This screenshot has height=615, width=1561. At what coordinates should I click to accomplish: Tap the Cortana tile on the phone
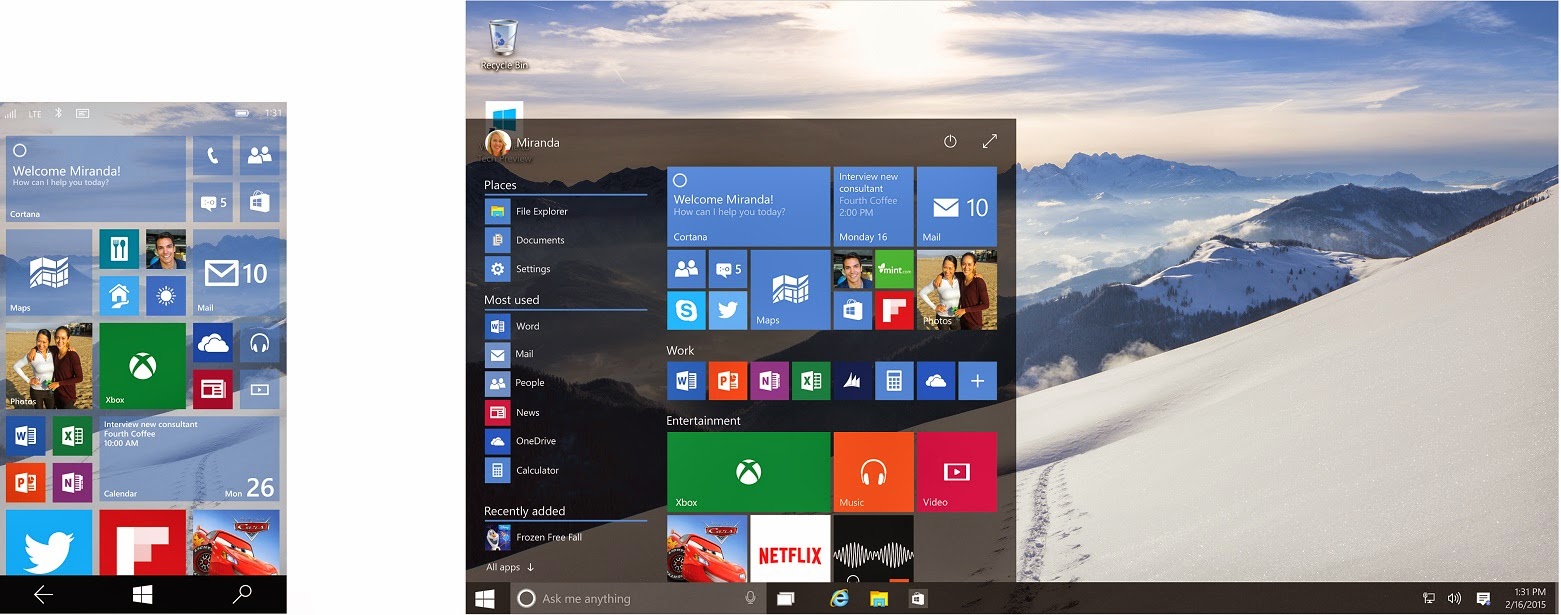pyautogui.click(x=96, y=179)
